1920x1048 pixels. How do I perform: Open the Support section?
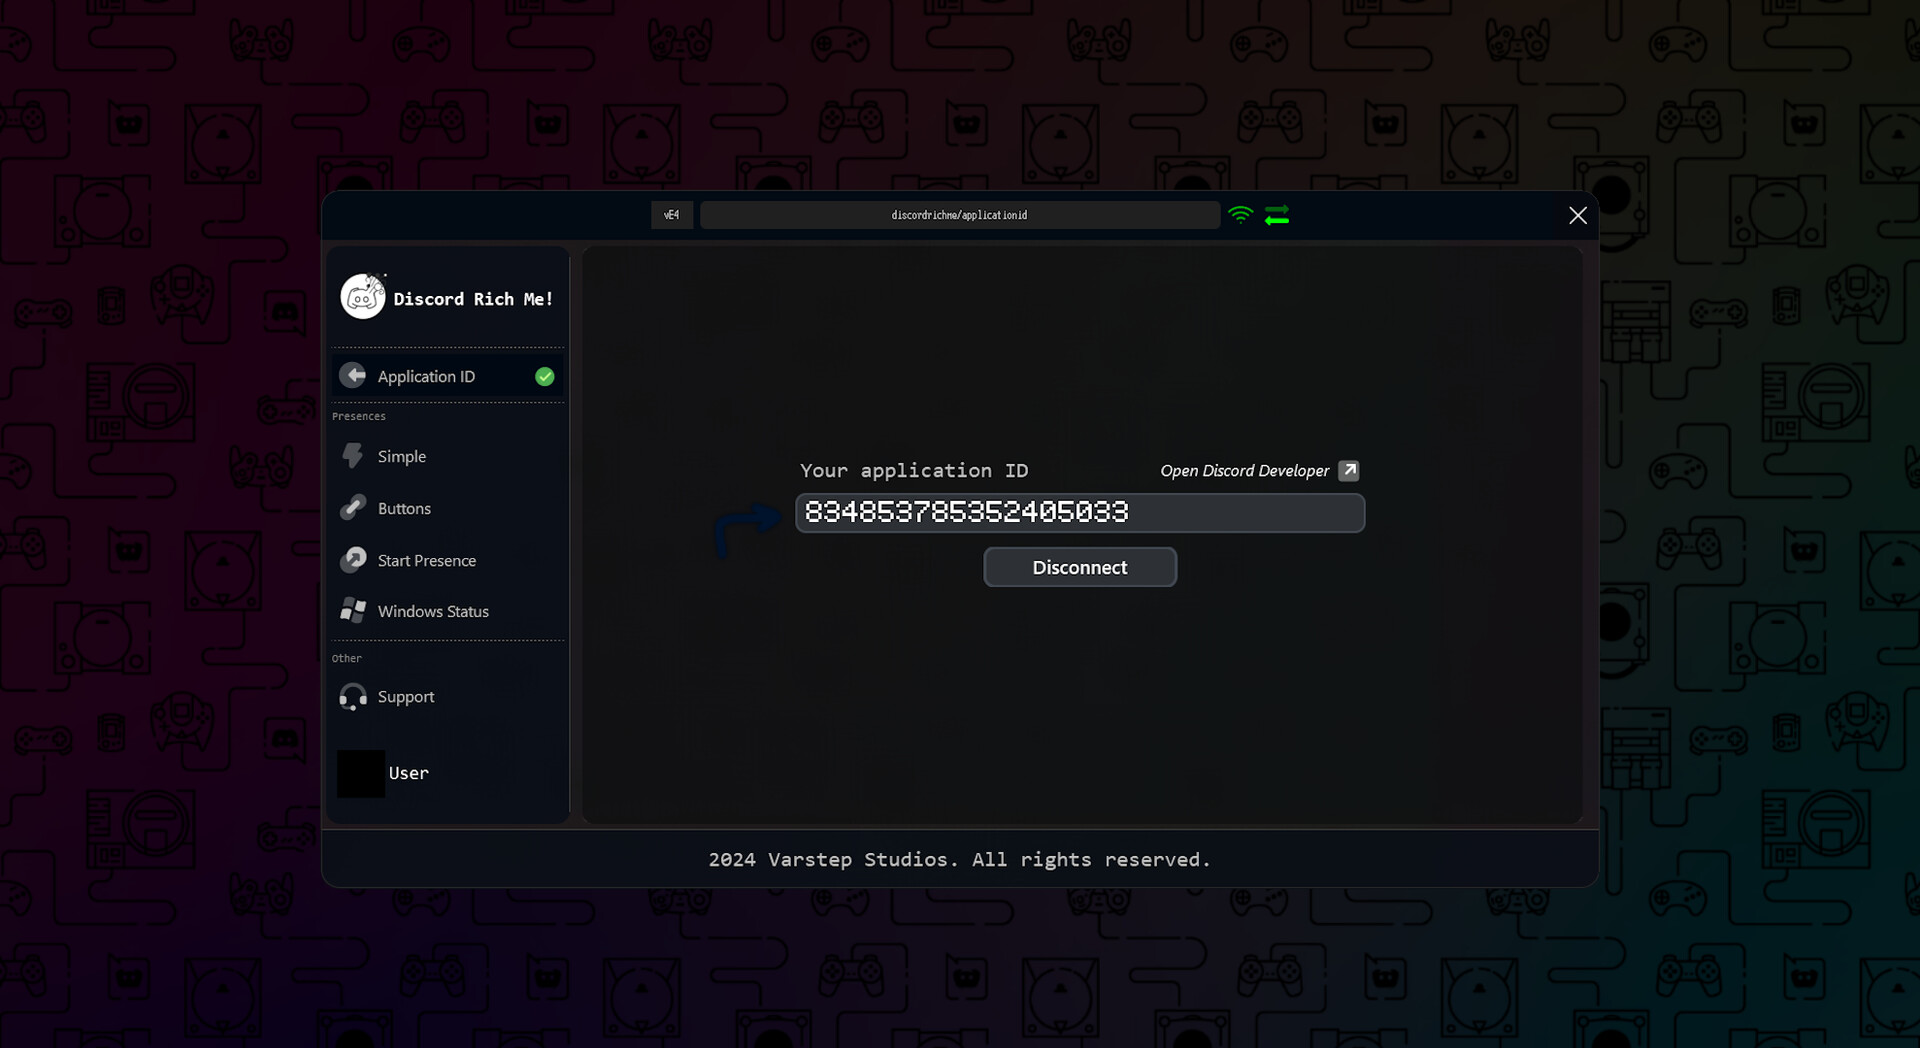447,696
